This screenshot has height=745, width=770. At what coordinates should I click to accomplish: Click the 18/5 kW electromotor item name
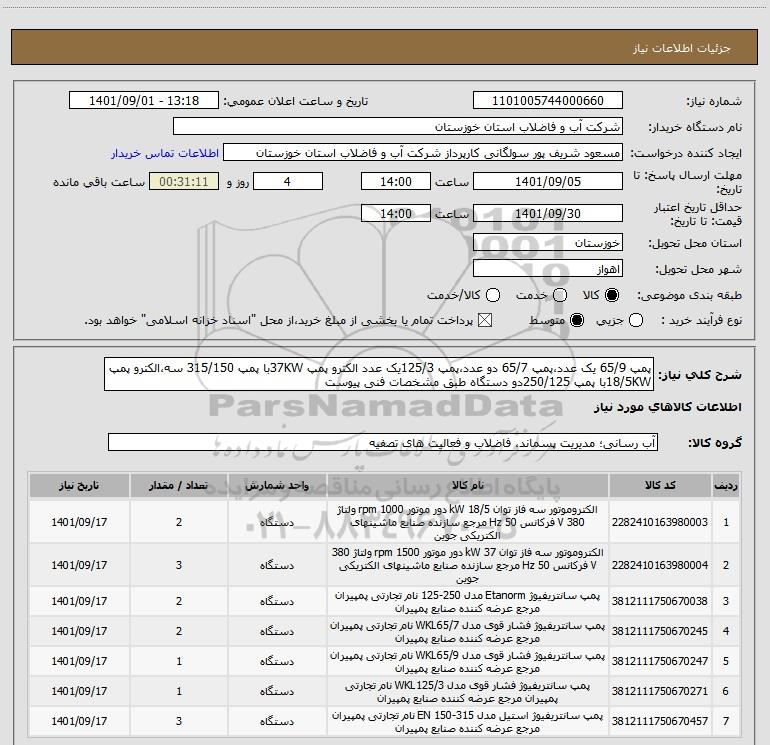(x=468, y=522)
